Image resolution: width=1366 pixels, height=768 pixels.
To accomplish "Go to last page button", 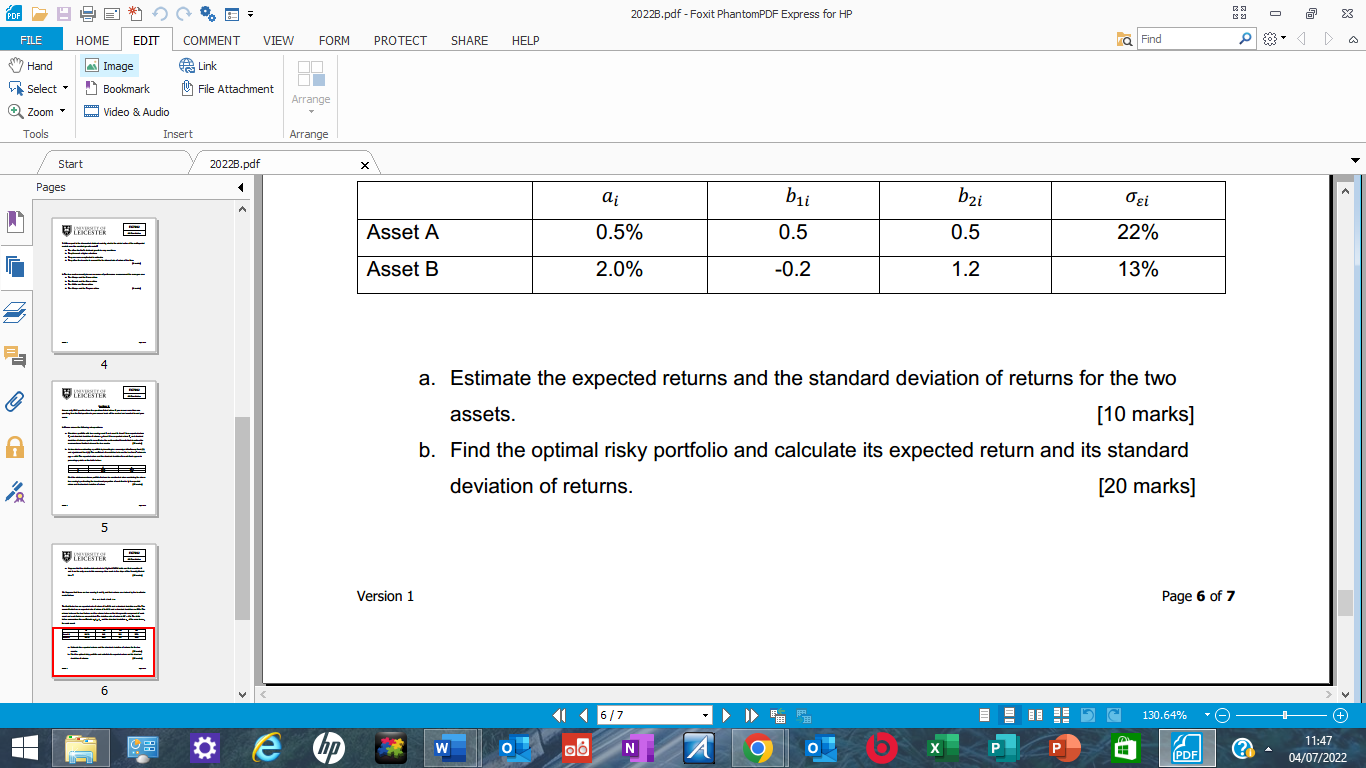I will coord(752,716).
